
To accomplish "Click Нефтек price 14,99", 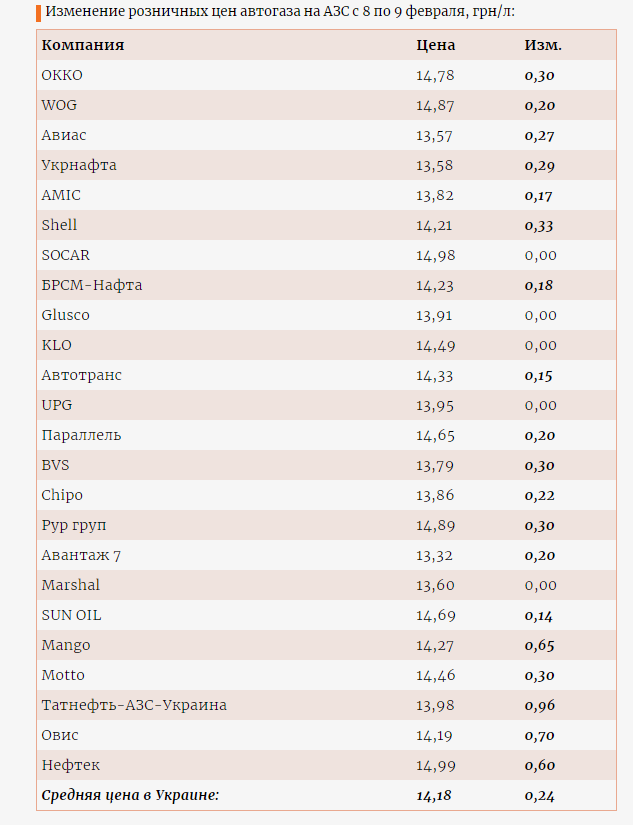I will pos(436,766).
